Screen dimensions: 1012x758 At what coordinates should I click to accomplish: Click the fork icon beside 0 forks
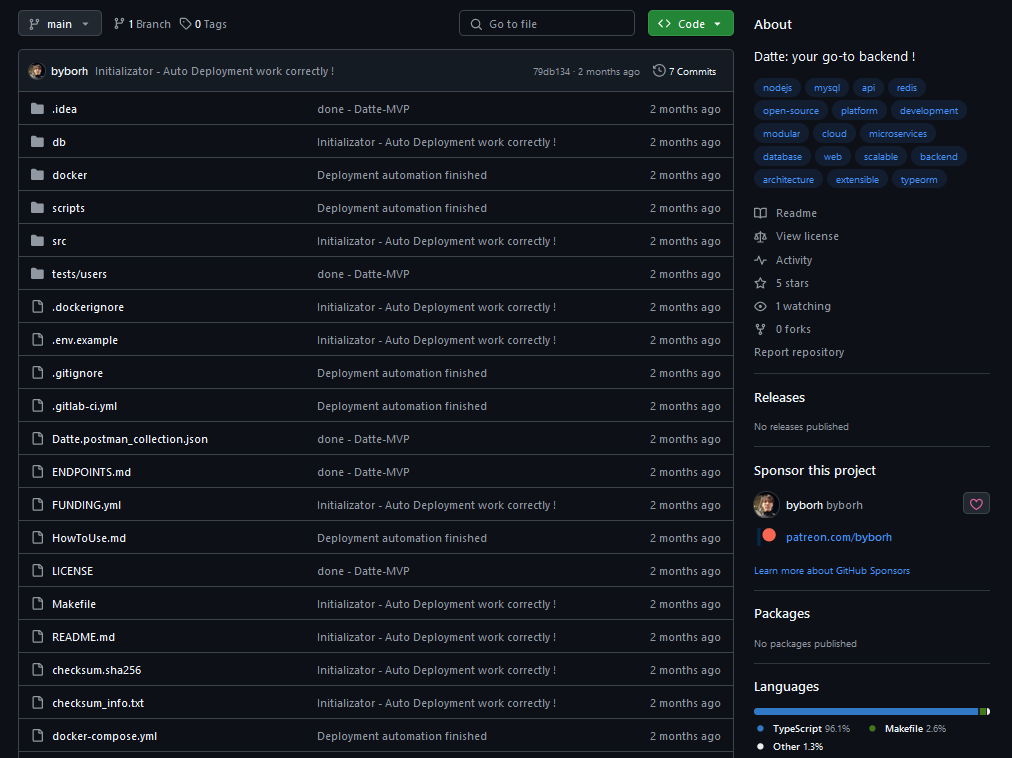pyautogui.click(x=761, y=329)
